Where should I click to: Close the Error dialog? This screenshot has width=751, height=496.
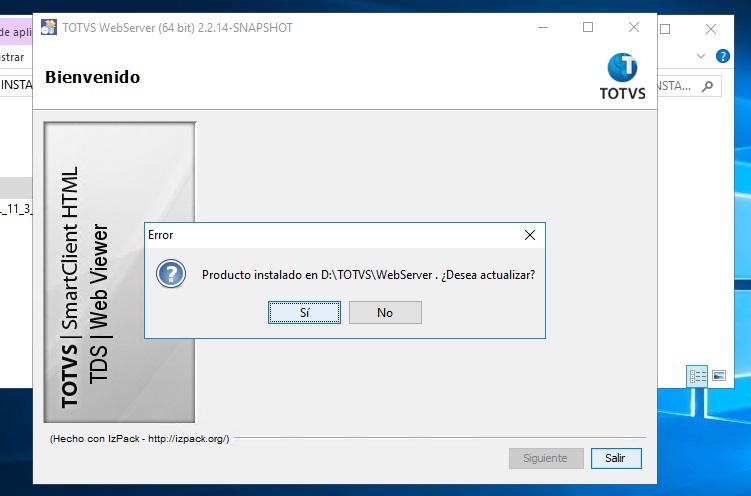tap(530, 235)
